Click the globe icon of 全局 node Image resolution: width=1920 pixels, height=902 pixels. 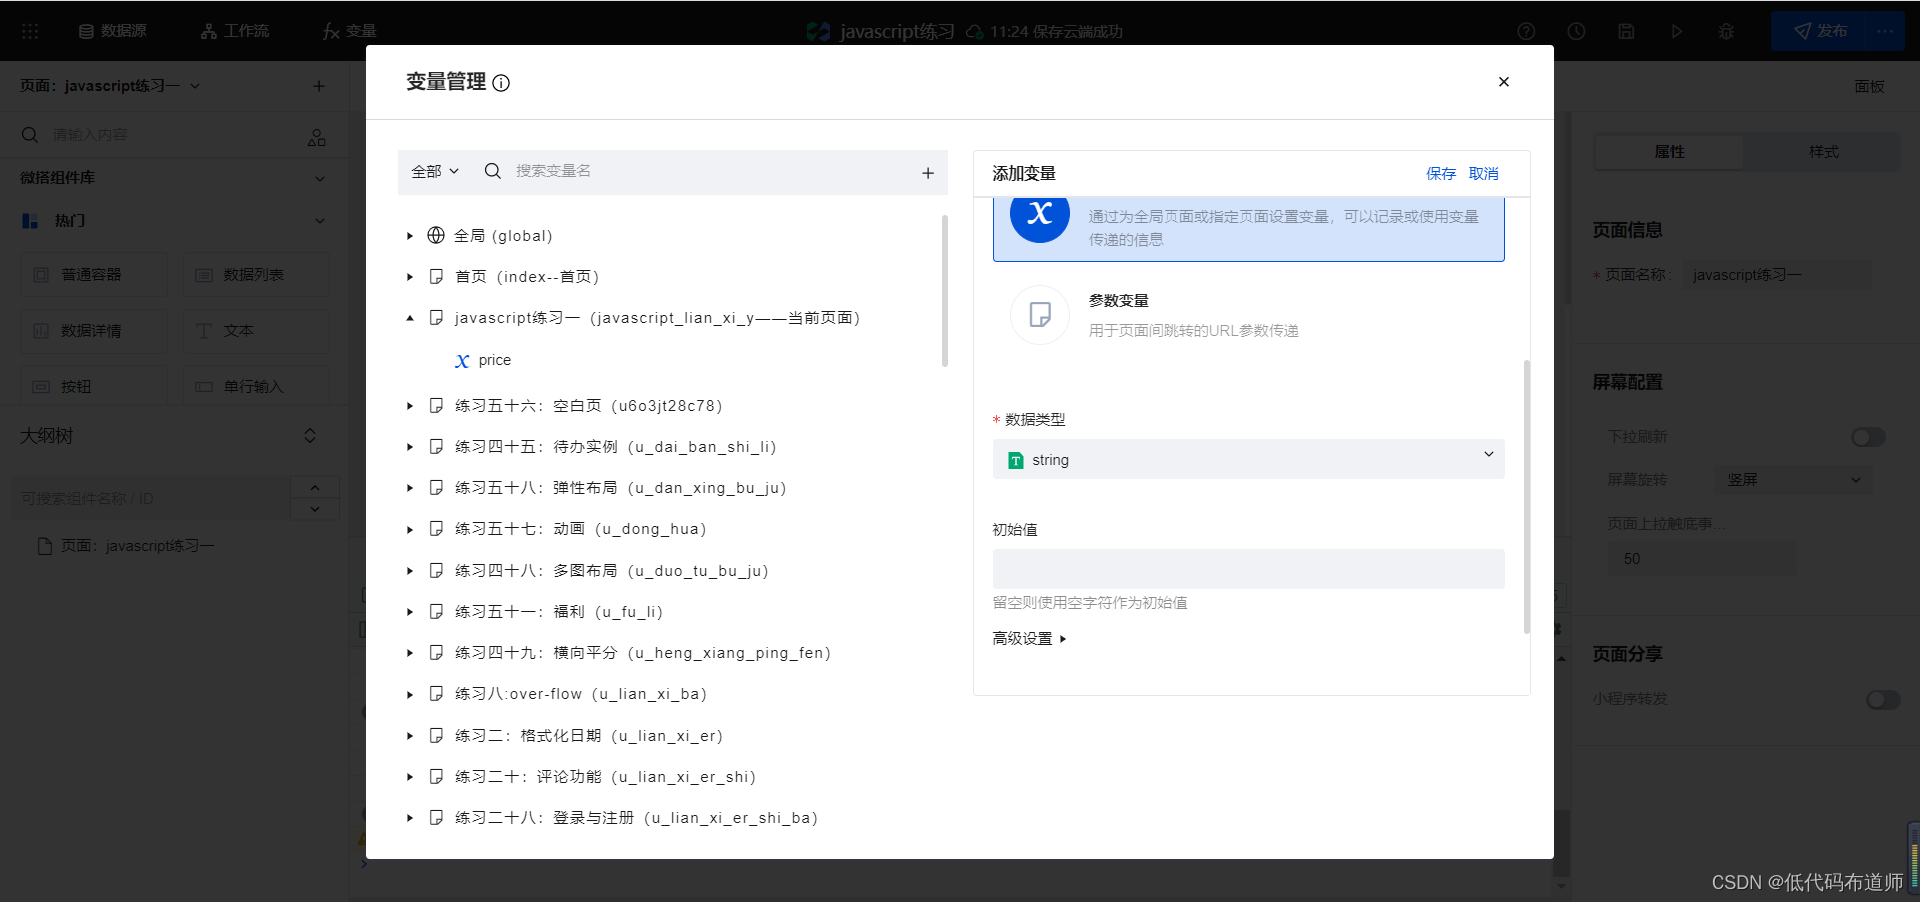click(x=436, y=235)
